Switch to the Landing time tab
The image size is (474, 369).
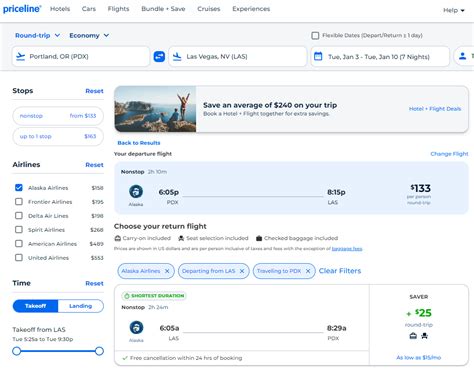pos(81,306)
